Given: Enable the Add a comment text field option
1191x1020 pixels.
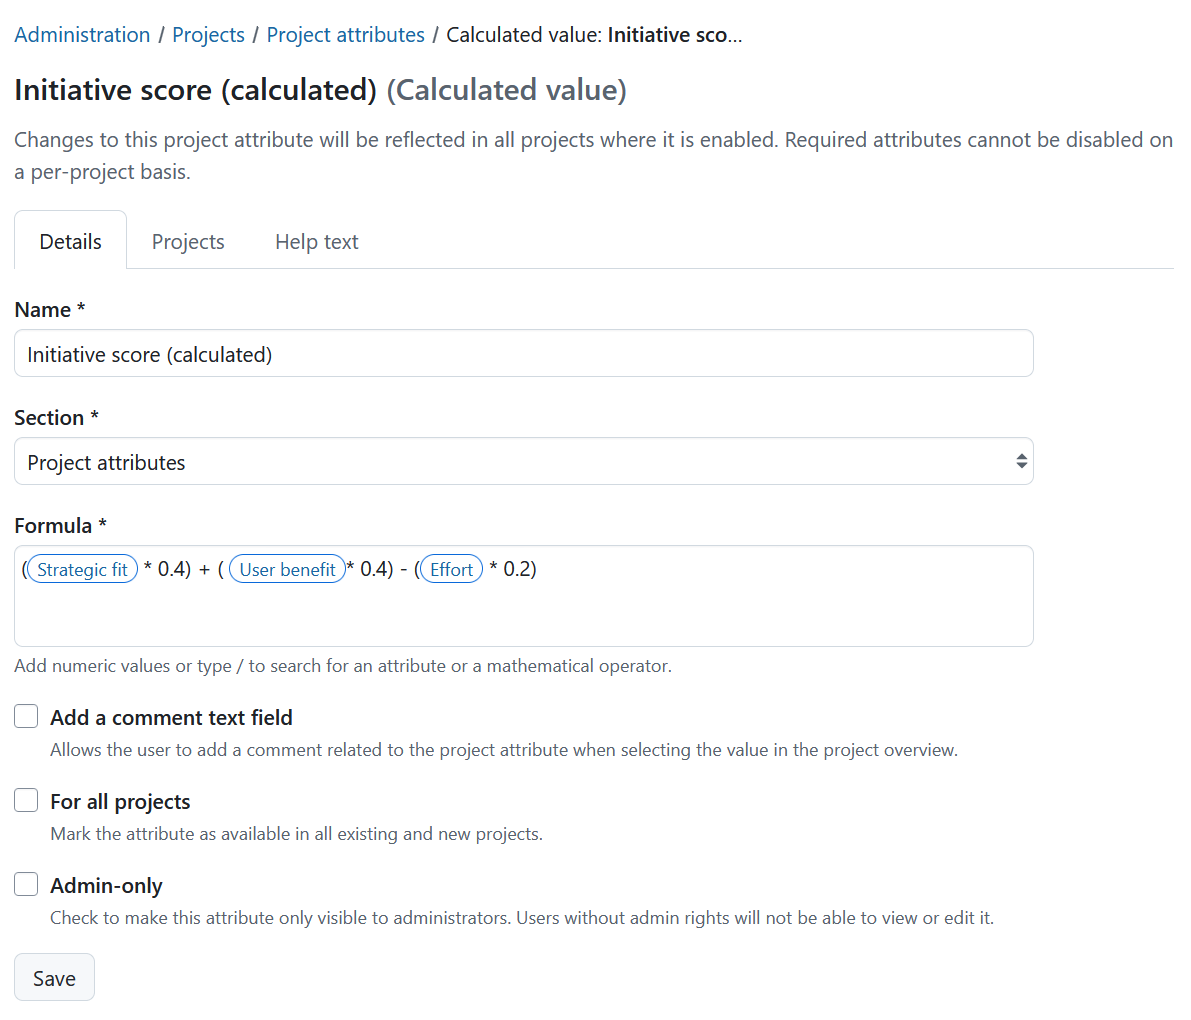Looking at the screenshot, I should pyautogui.click(x=25, y=716).
